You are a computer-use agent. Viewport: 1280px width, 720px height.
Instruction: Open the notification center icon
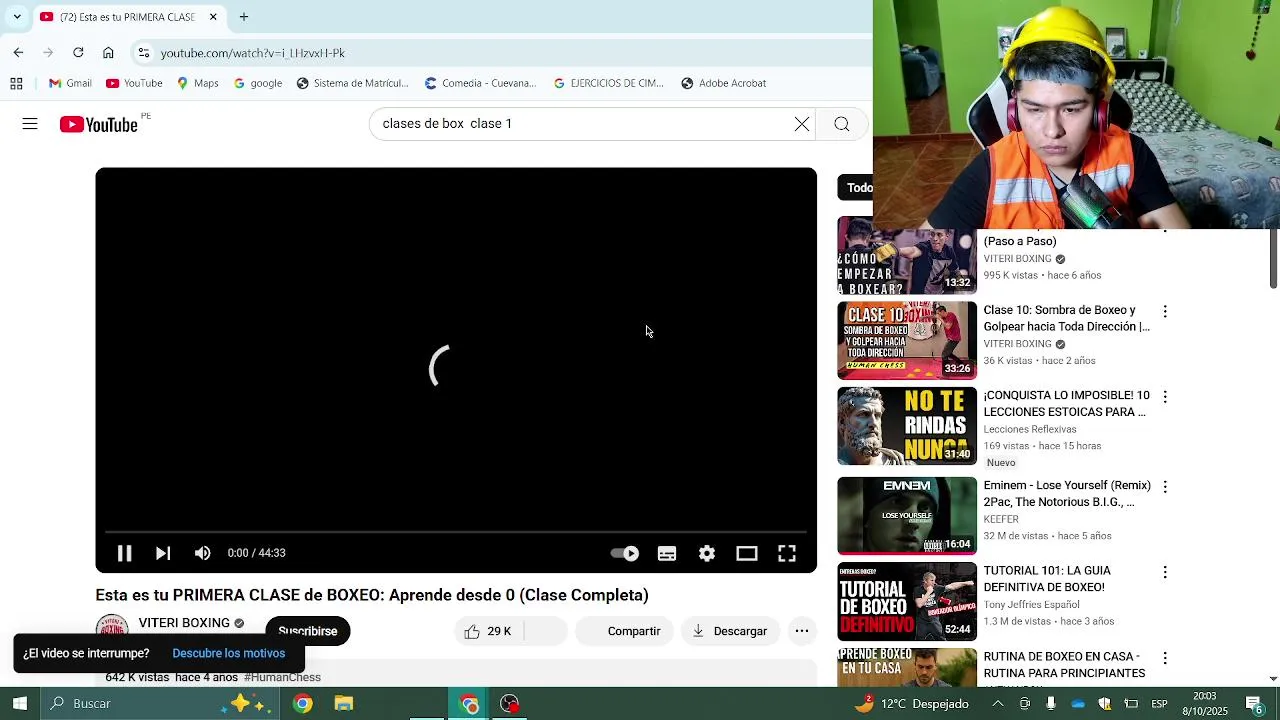tap(1253, 704)
